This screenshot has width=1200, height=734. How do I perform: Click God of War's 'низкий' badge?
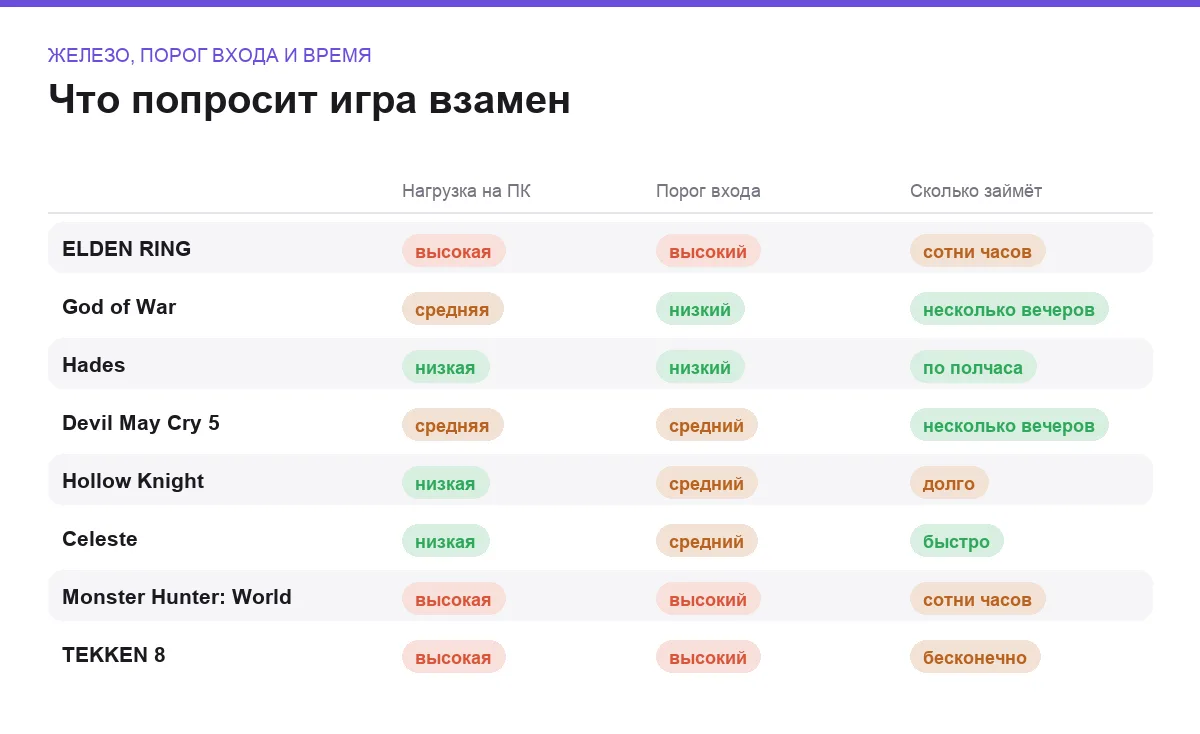[x=700, y=309]
